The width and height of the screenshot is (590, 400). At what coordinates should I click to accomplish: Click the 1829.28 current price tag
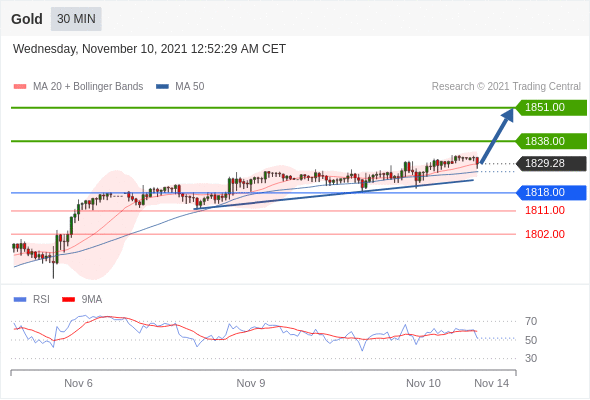551,163
